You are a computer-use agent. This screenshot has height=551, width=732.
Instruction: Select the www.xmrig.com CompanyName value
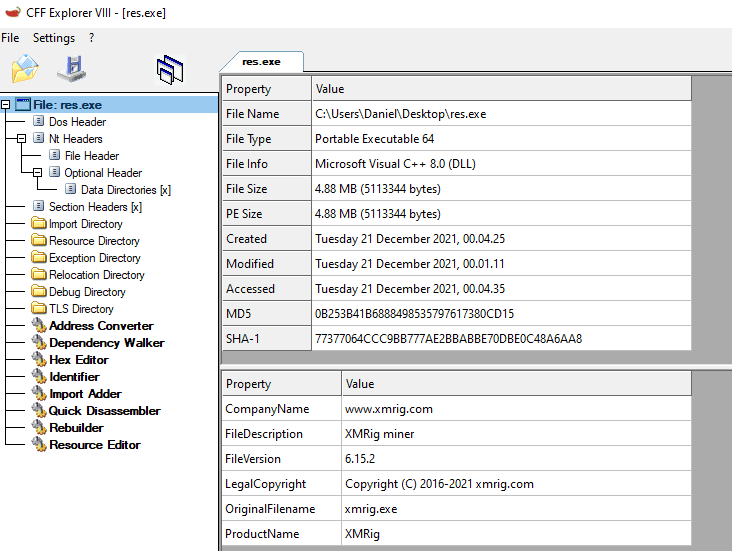(517, 409)
